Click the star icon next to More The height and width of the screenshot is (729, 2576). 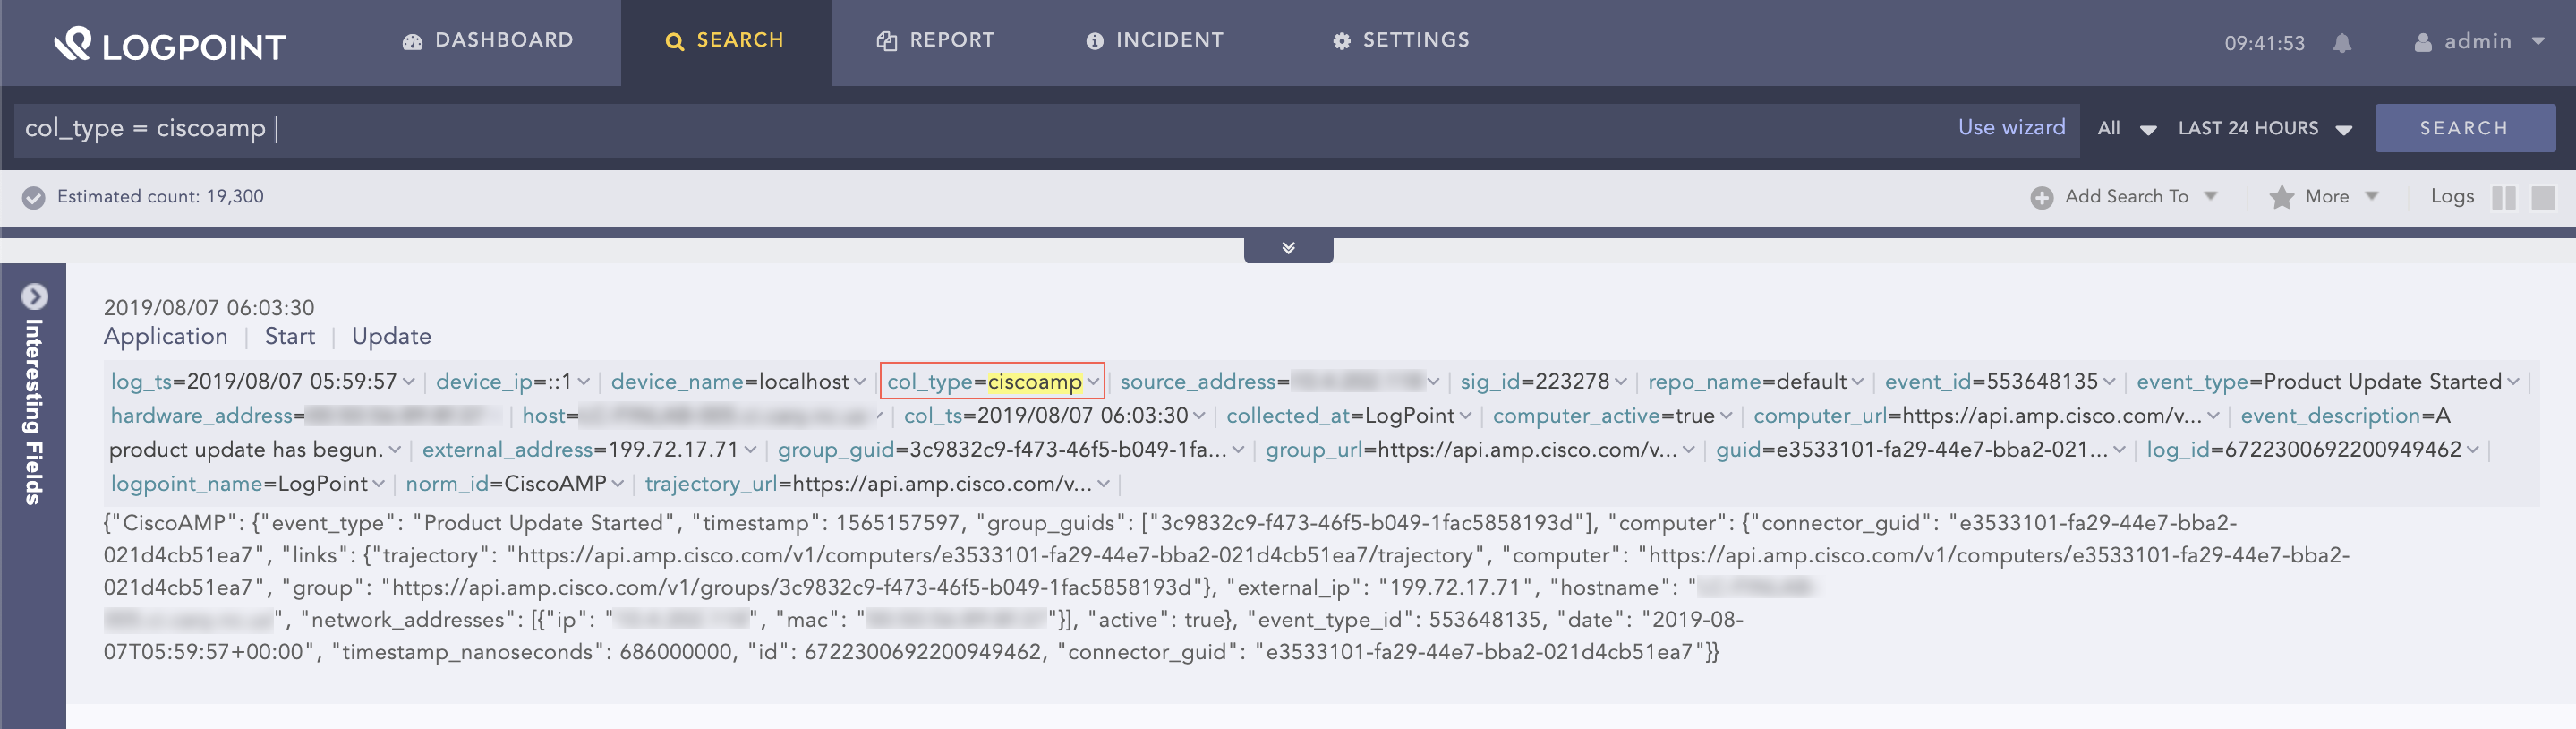point(2281,197)
